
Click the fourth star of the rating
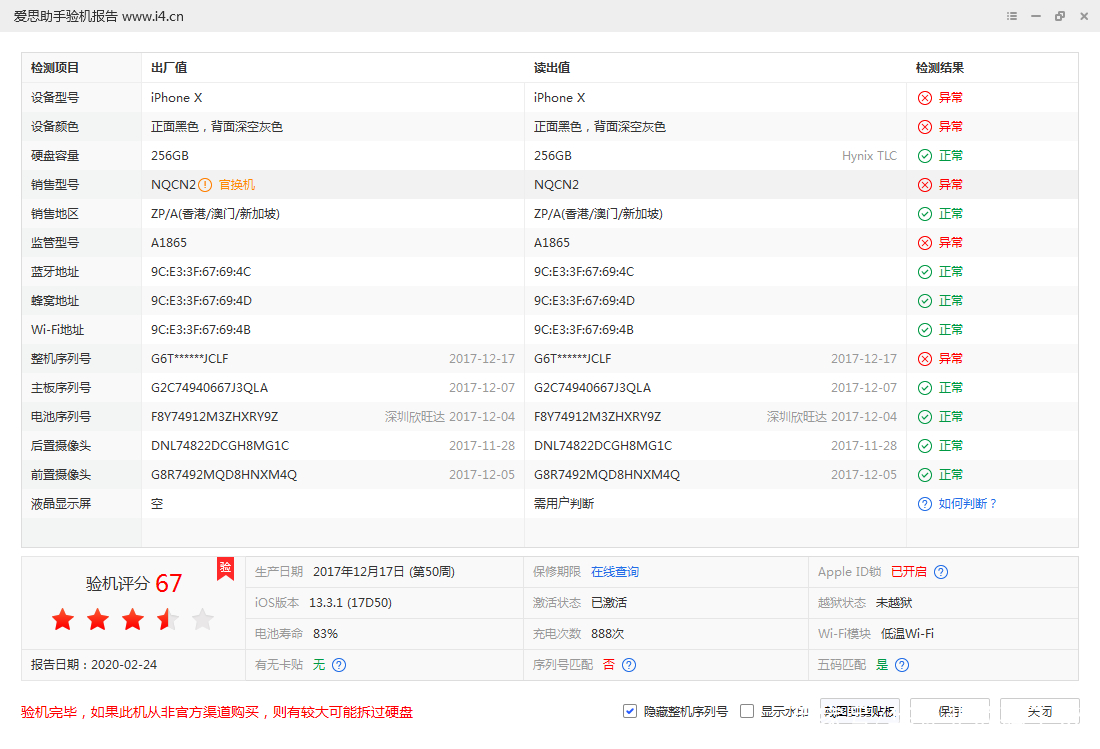point(167,619)
